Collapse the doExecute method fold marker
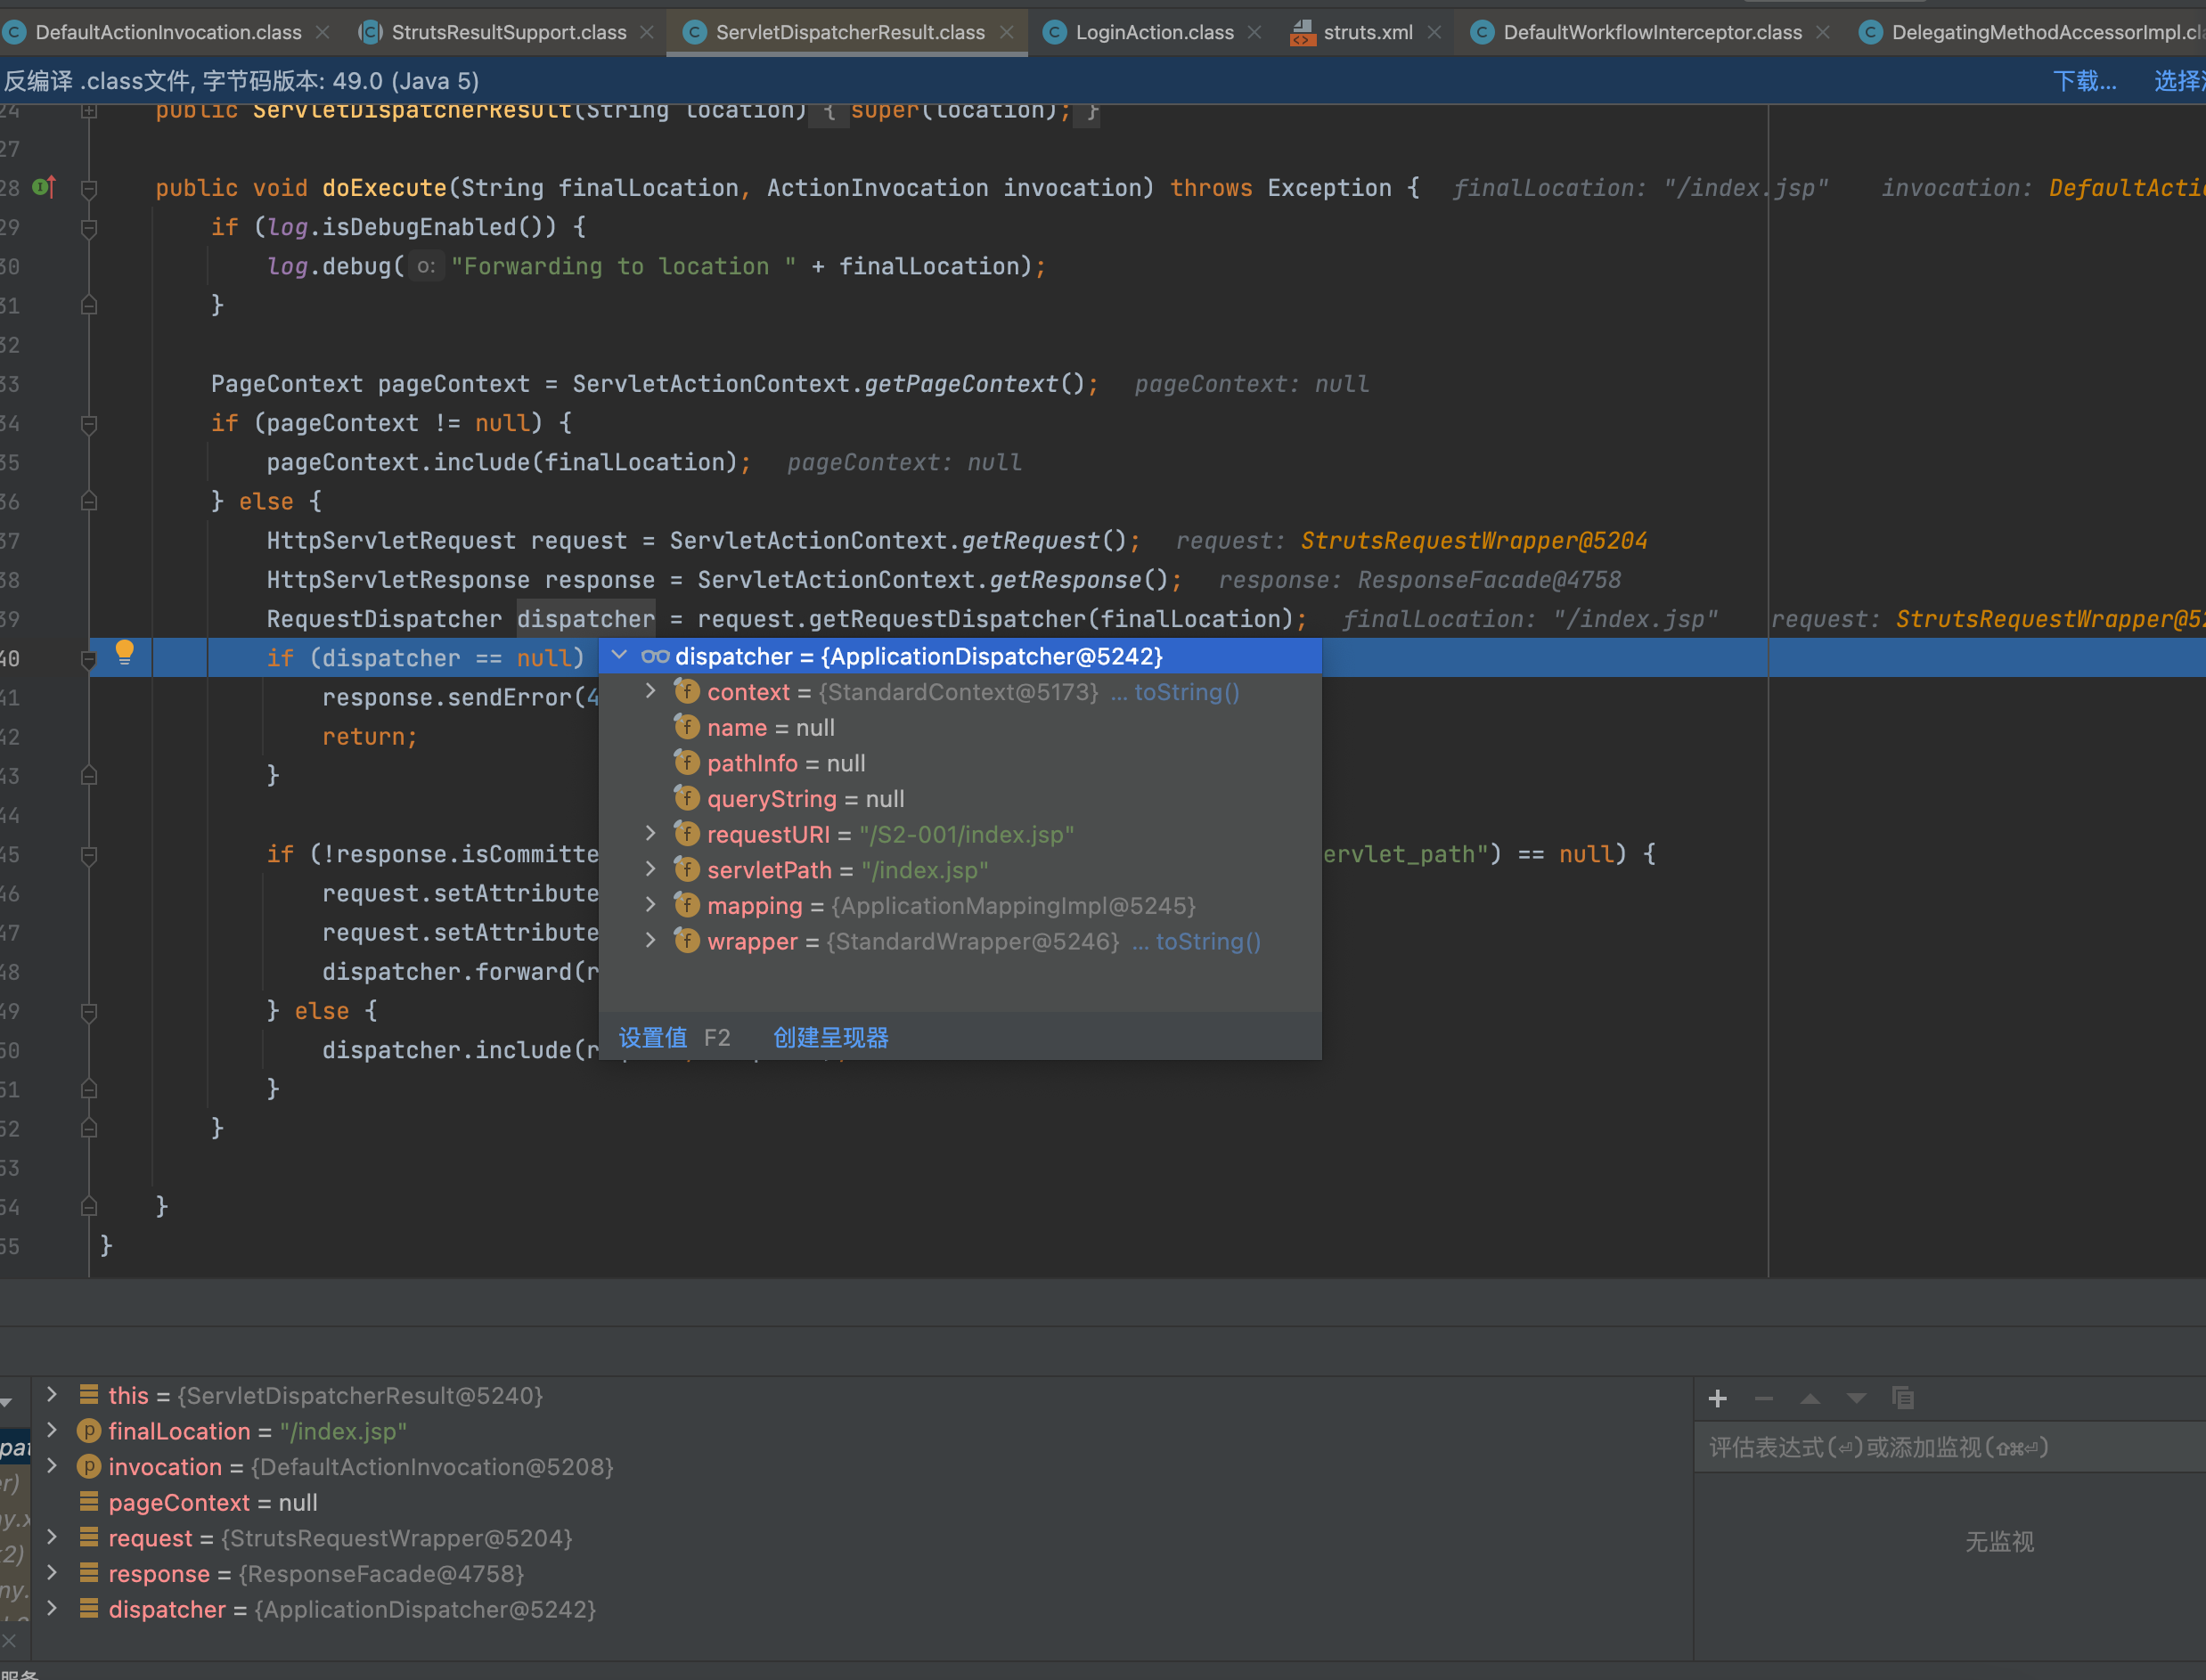The image size is (2206, 1680). [89, 188]
